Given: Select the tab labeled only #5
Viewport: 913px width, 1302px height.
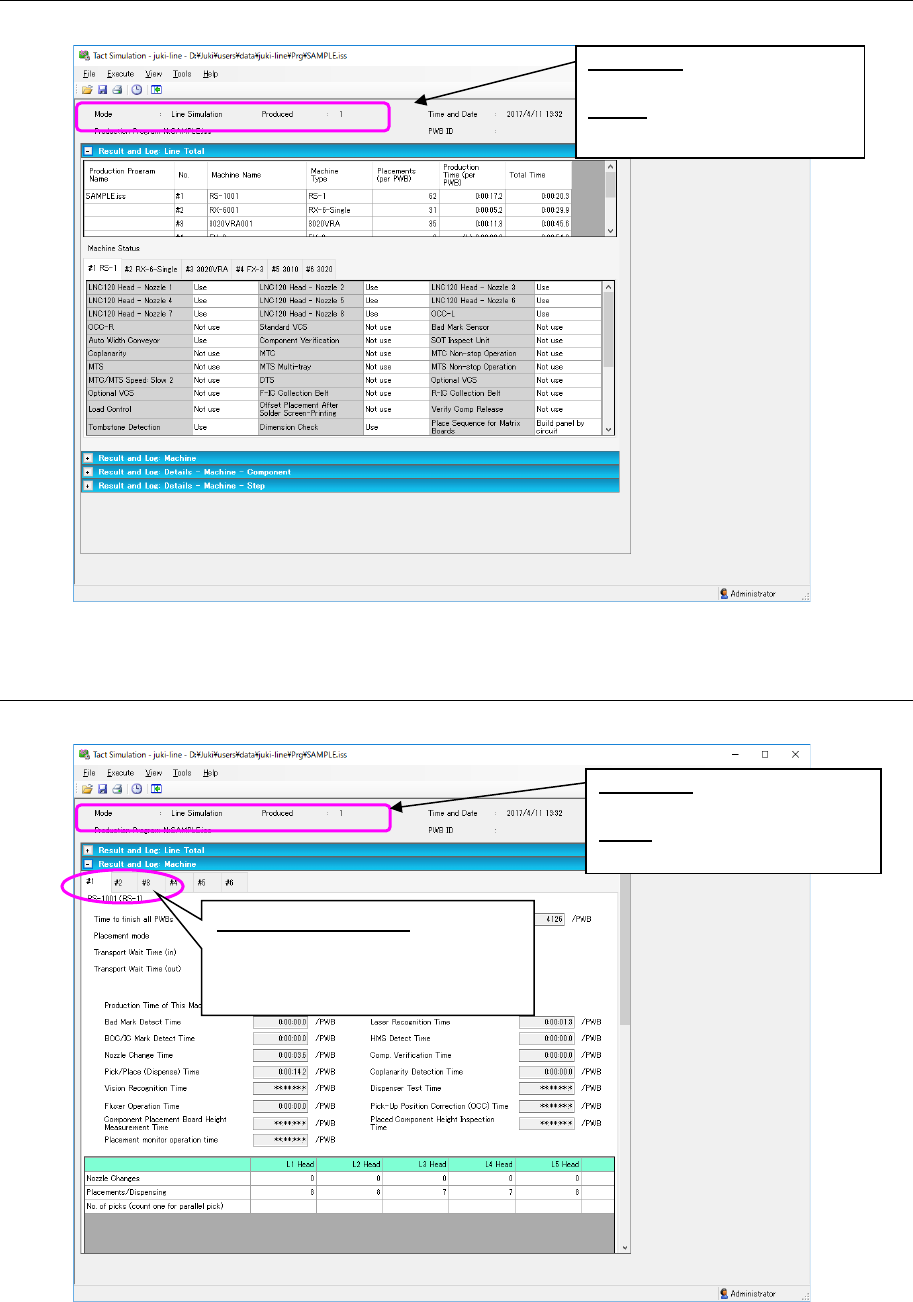Looking at the screenshot, I should 202,883.
